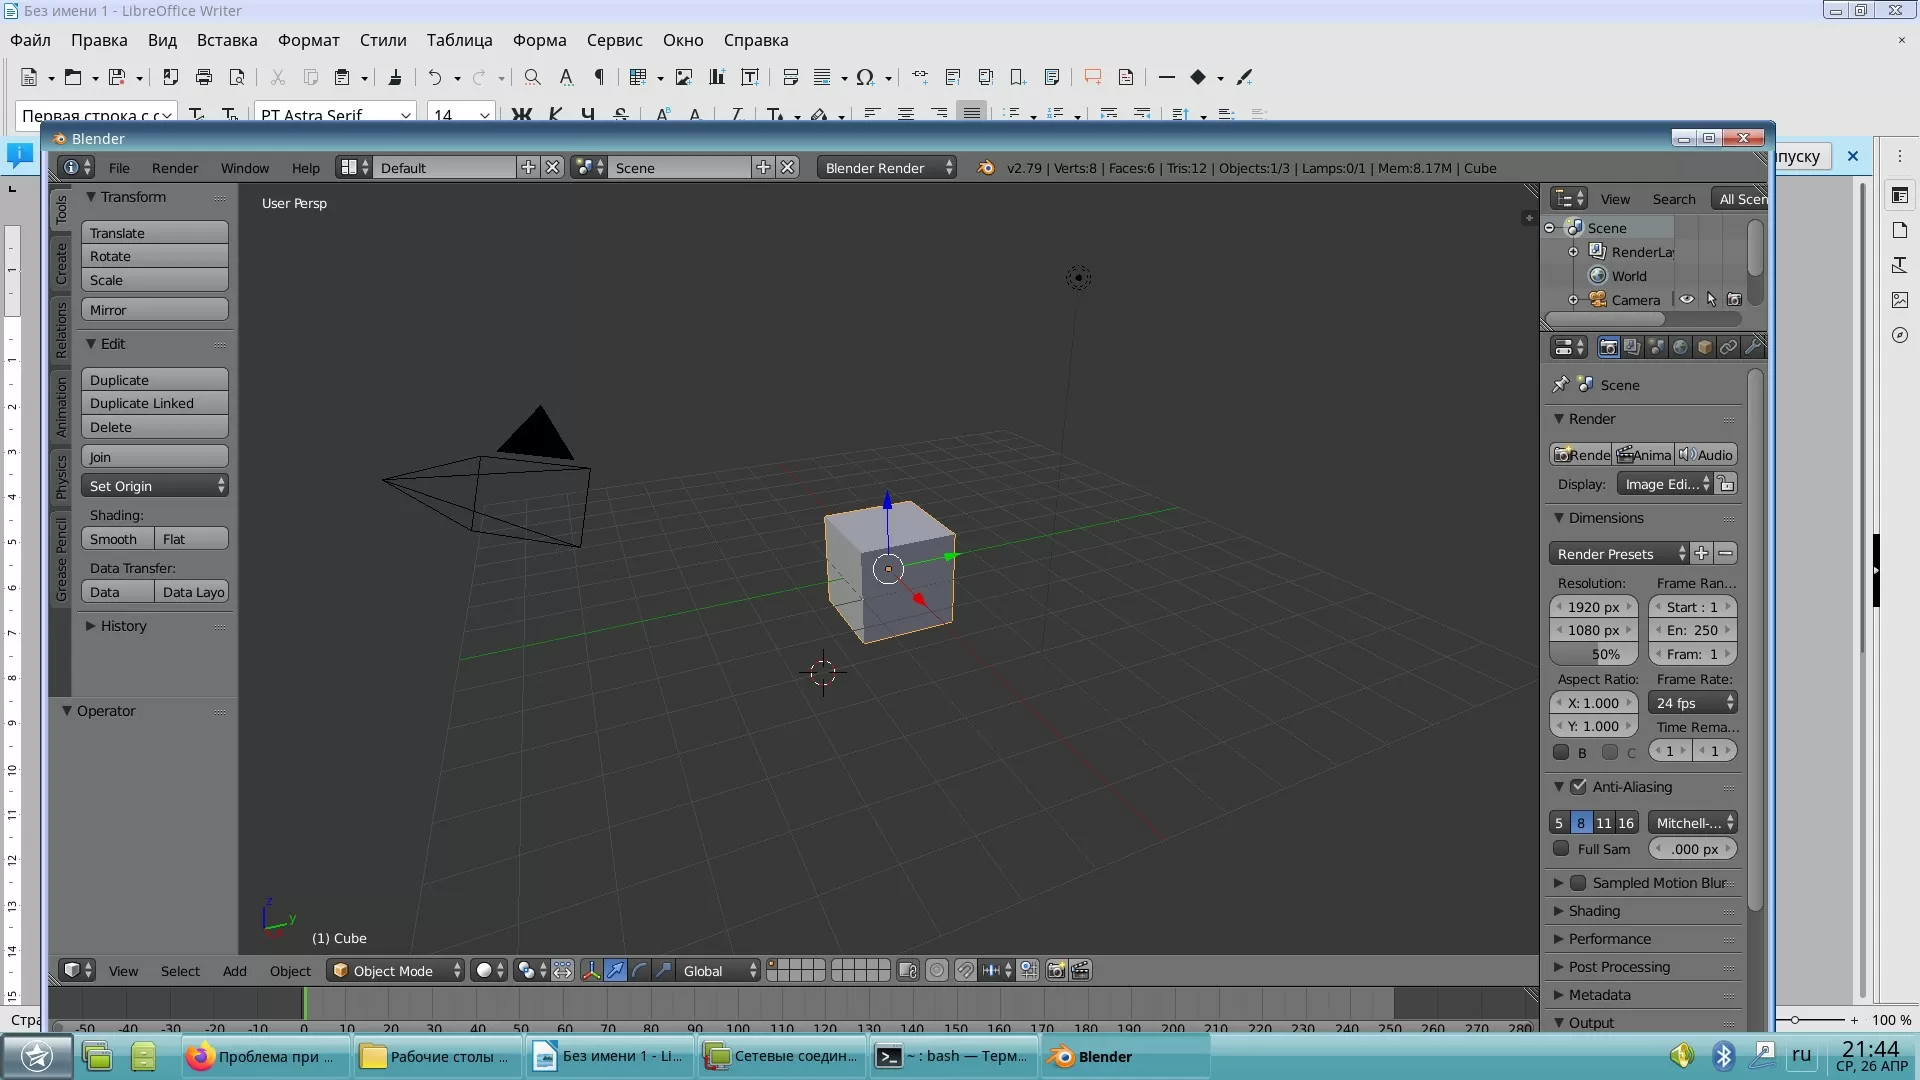
Task: Disable the Anti-Aliasing checkbox
Action: pos(1579,787)
